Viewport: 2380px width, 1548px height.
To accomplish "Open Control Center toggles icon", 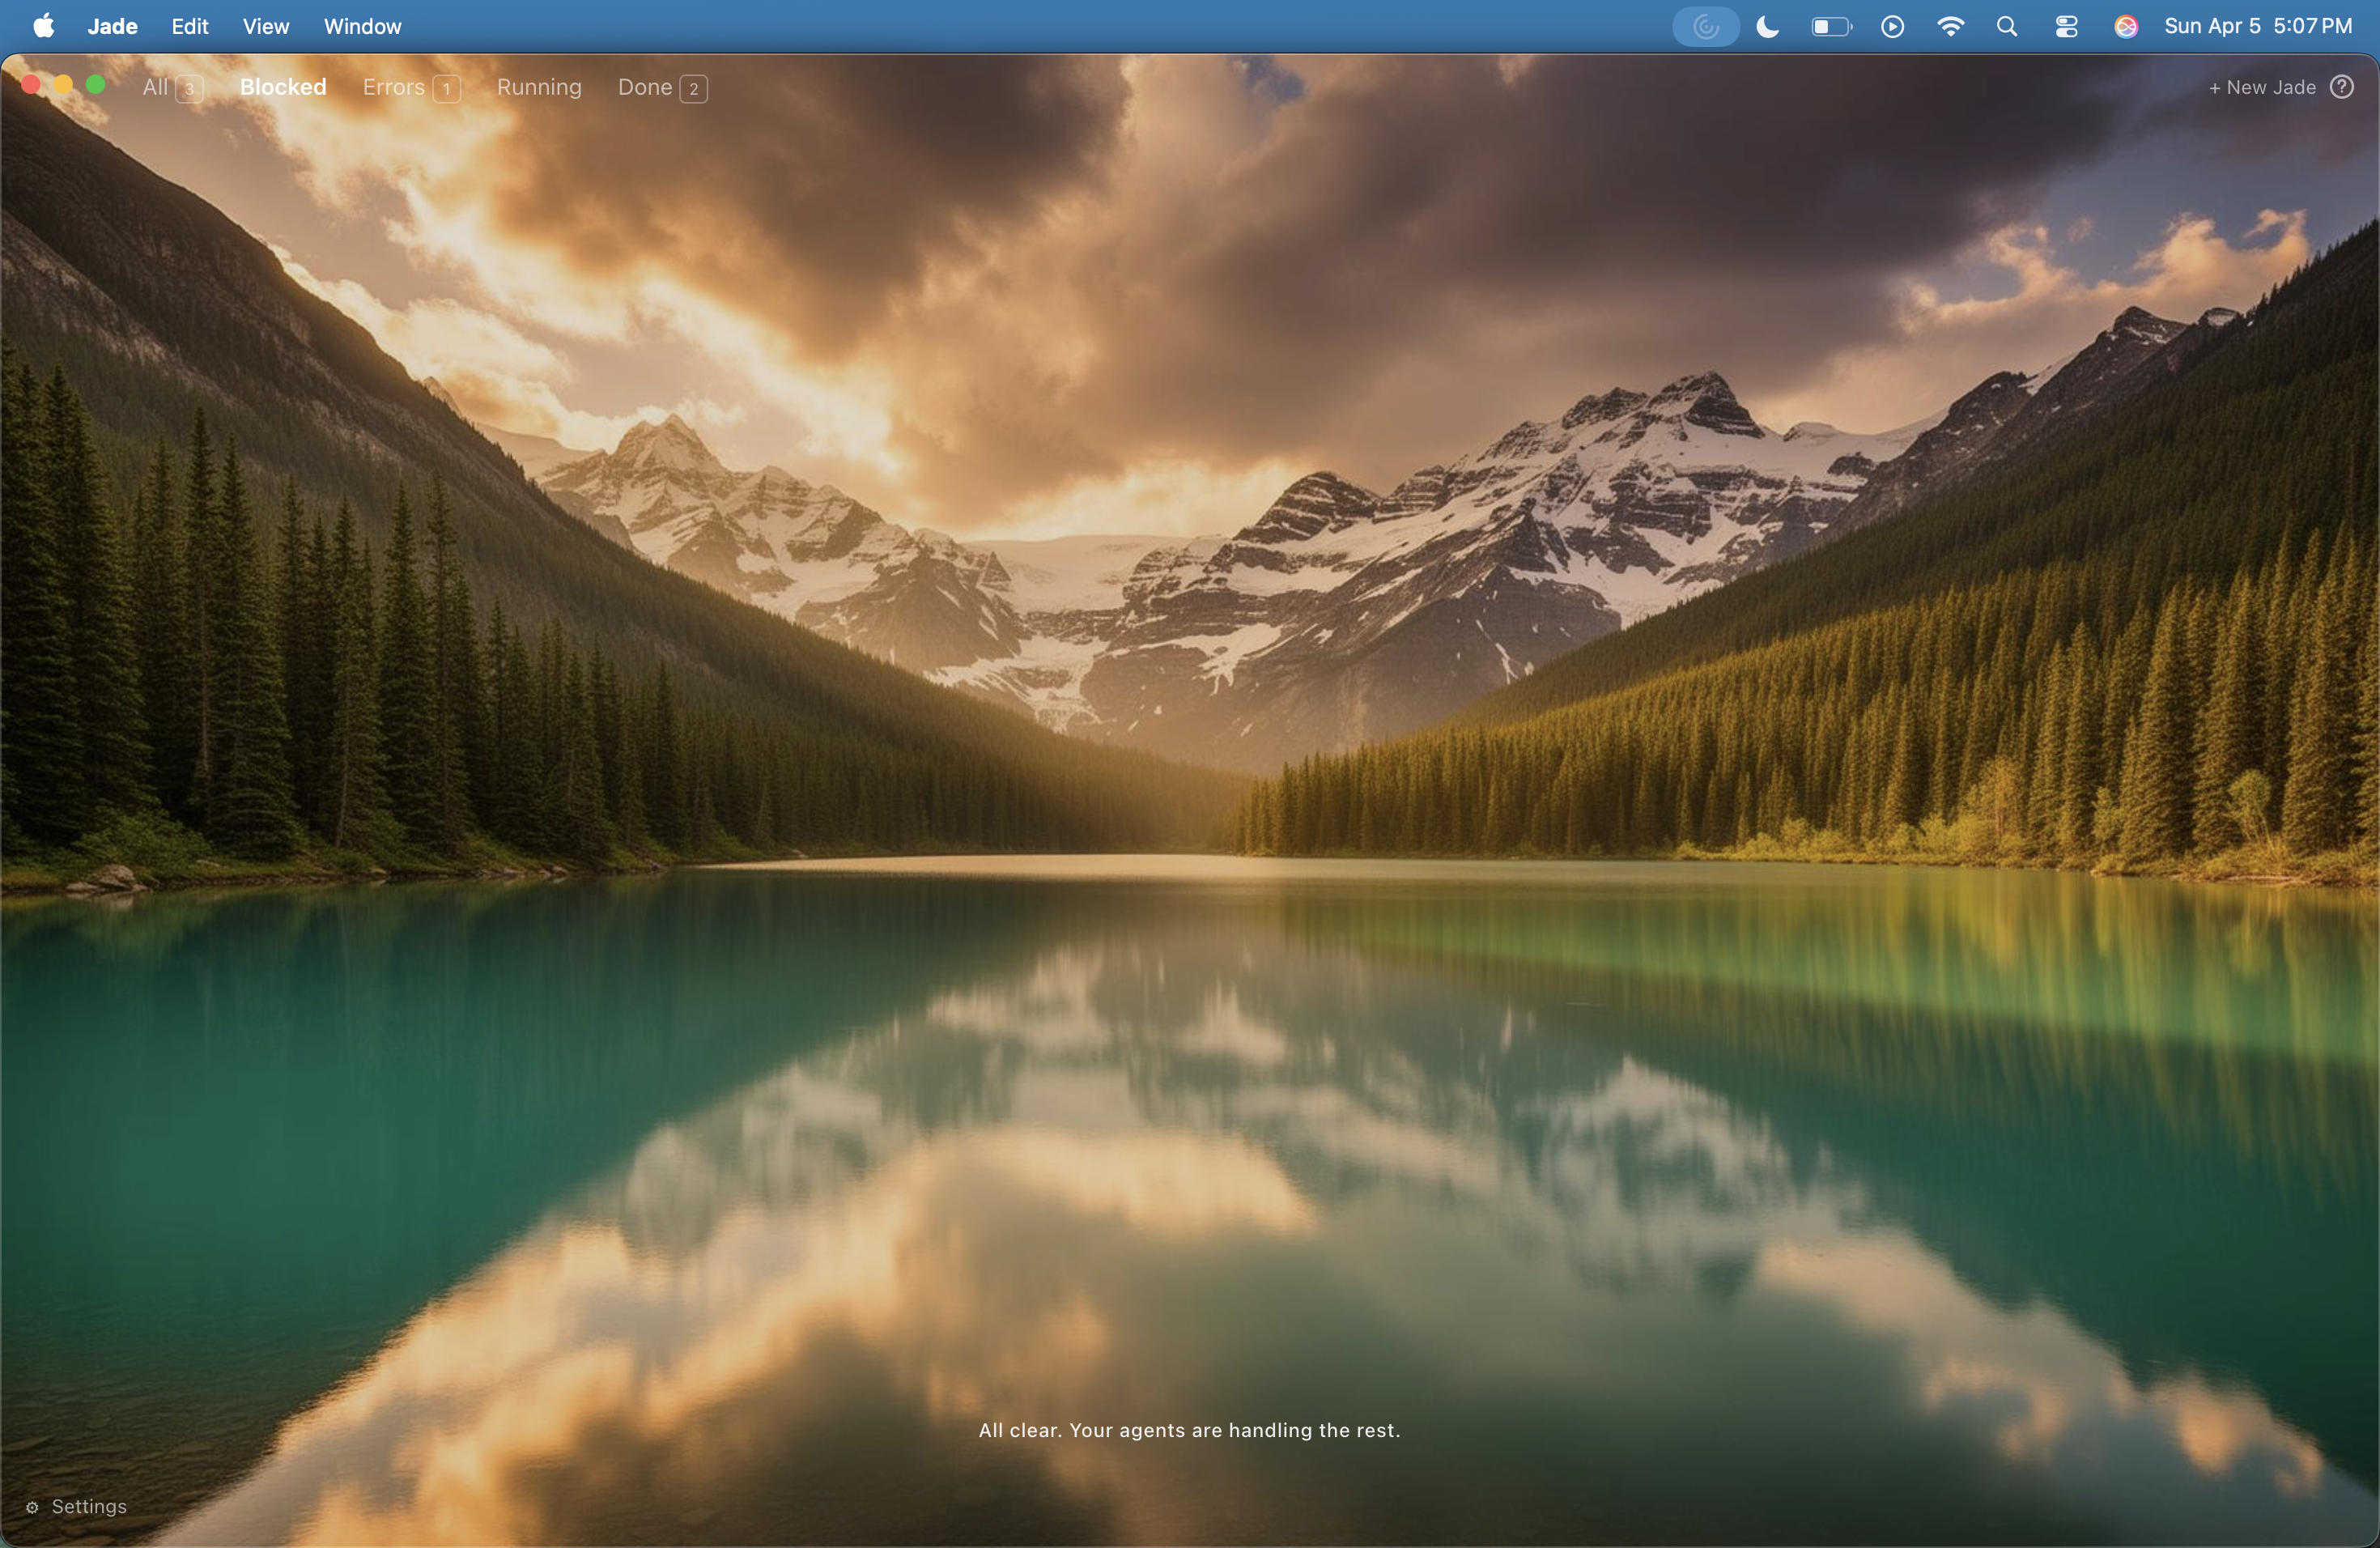I will point(2066,27).
